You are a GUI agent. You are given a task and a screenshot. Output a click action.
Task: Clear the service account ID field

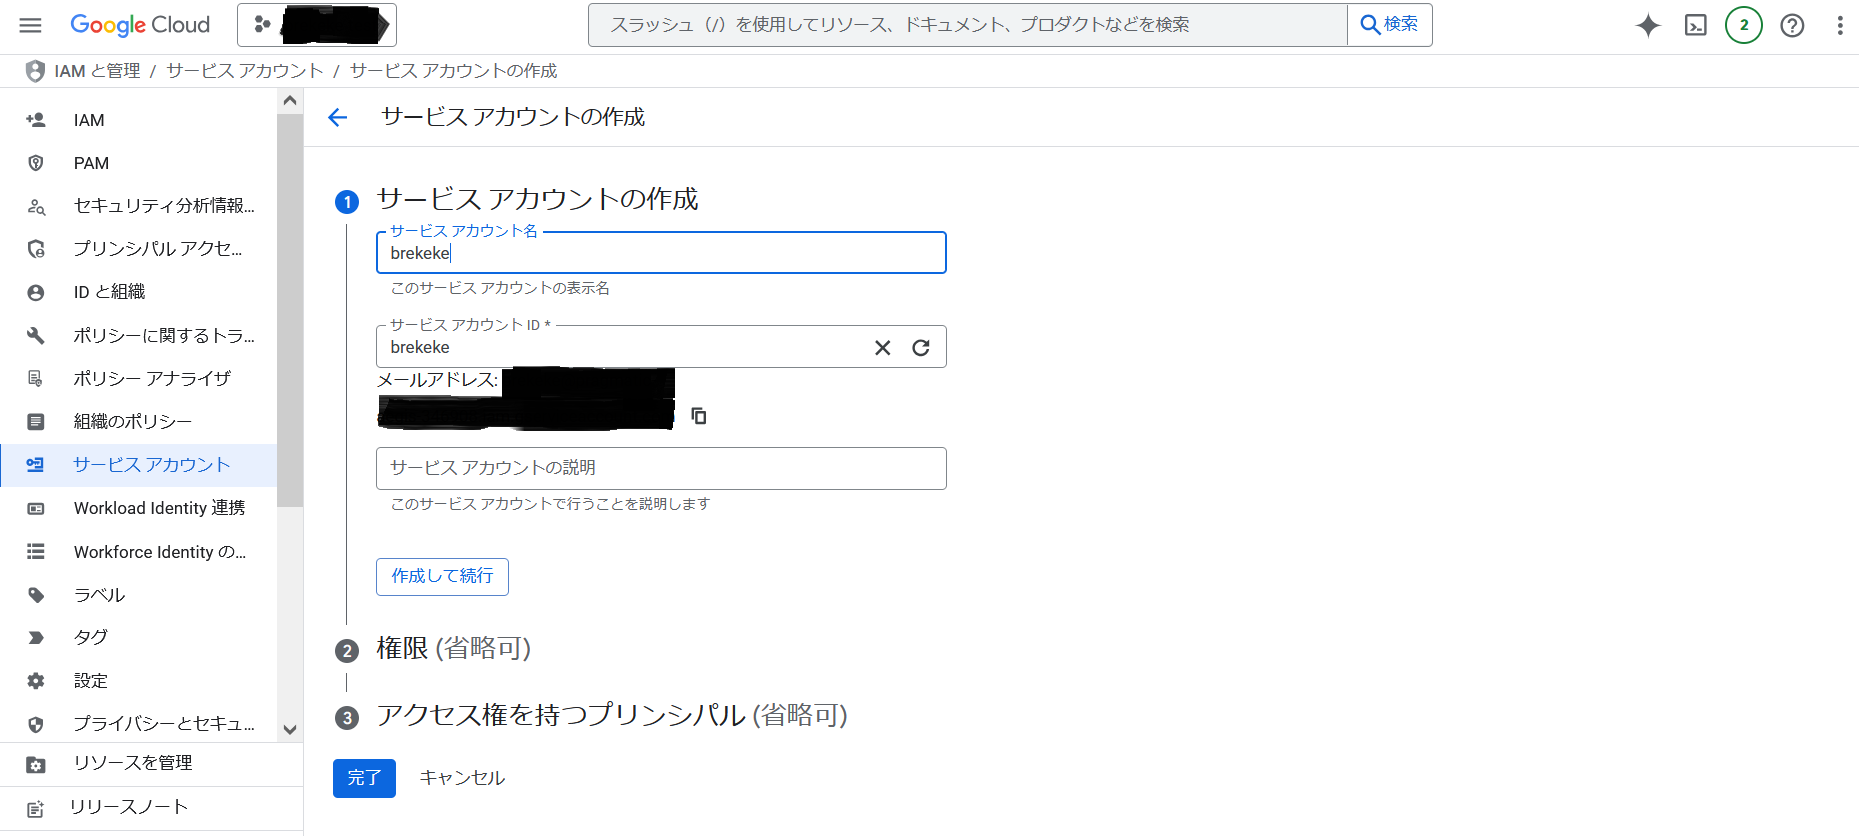pos(882,347)
